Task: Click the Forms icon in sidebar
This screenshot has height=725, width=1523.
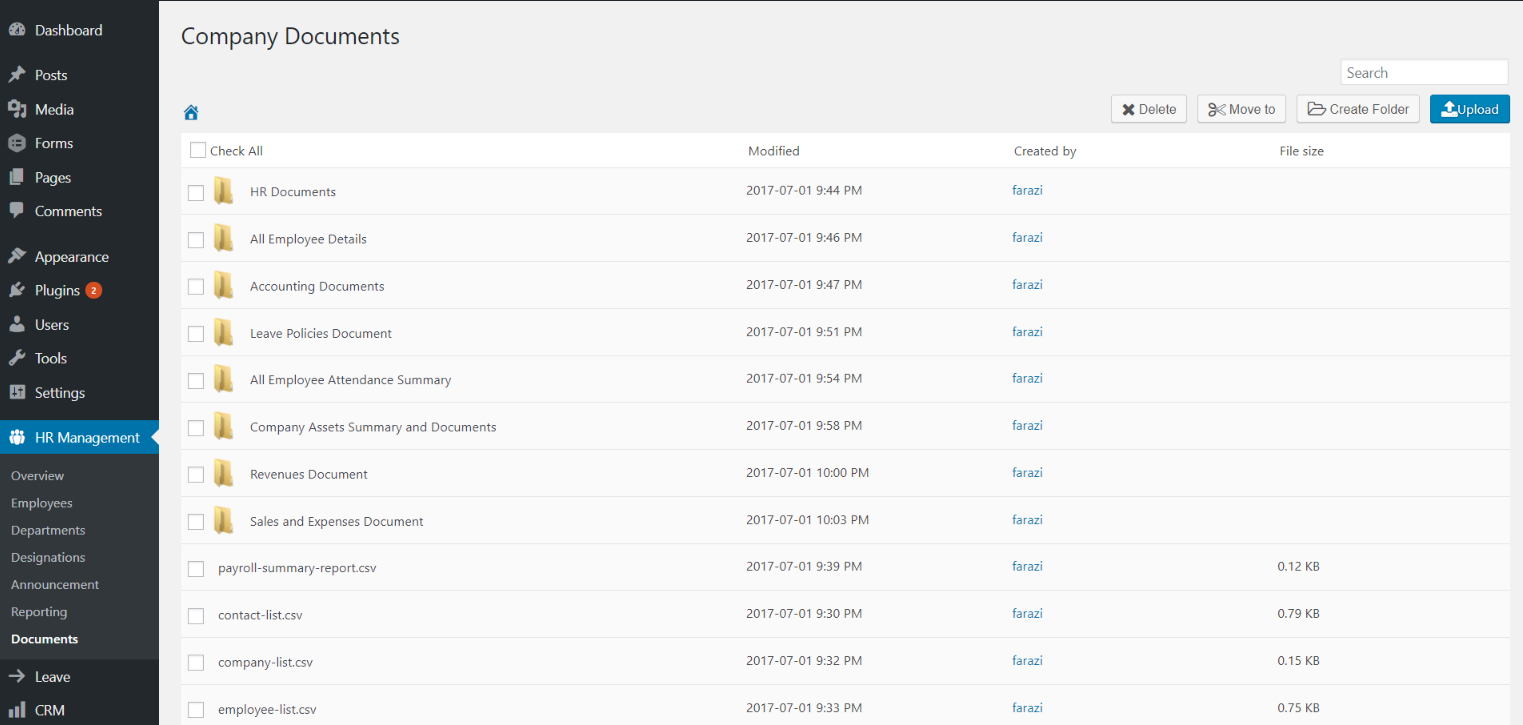Action: 17,143
